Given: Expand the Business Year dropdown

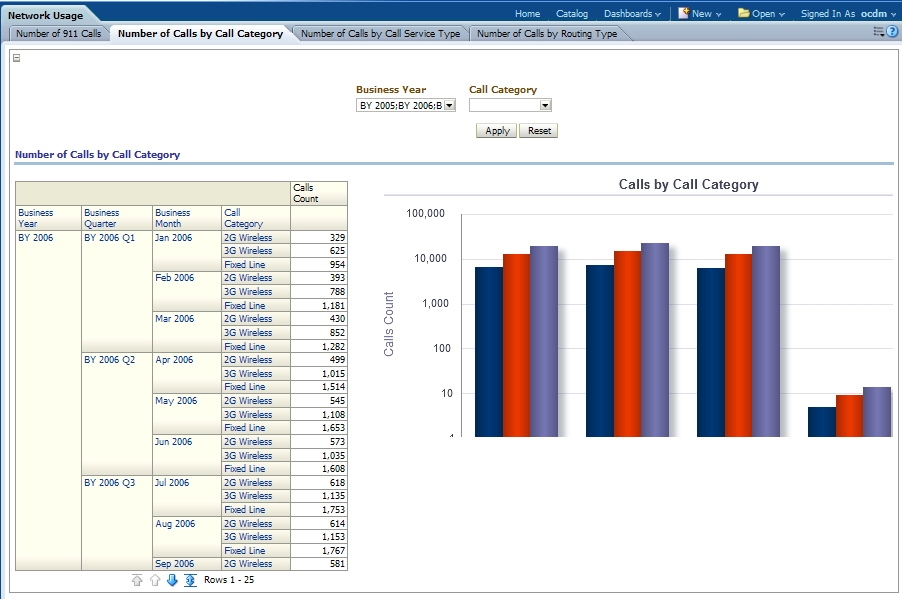Looking at the screenshot, I should point(449,105).
